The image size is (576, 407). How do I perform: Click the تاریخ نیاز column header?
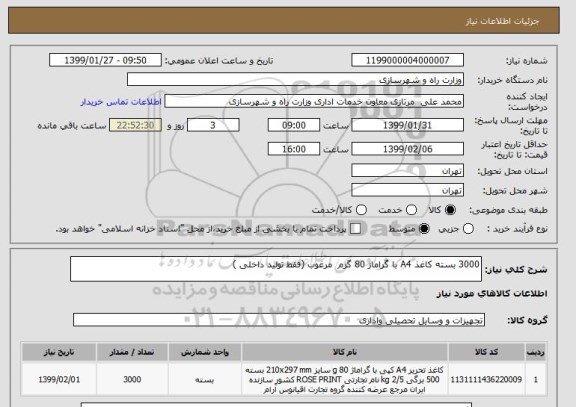(x=59, y=352)
